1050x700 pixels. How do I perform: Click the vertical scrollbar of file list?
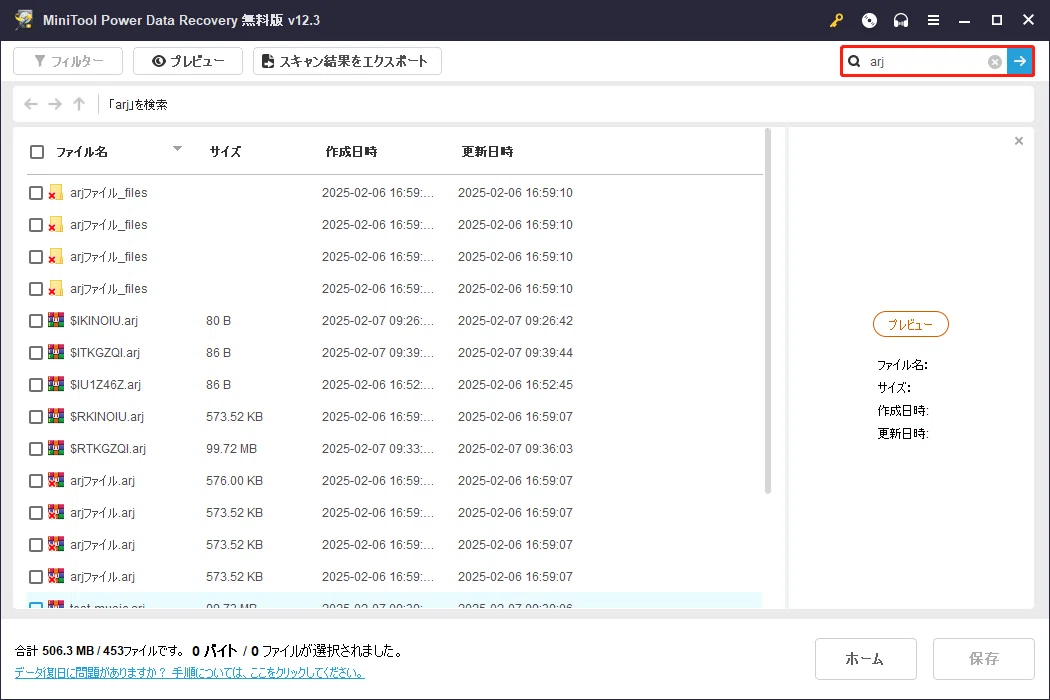click(767, 311)
